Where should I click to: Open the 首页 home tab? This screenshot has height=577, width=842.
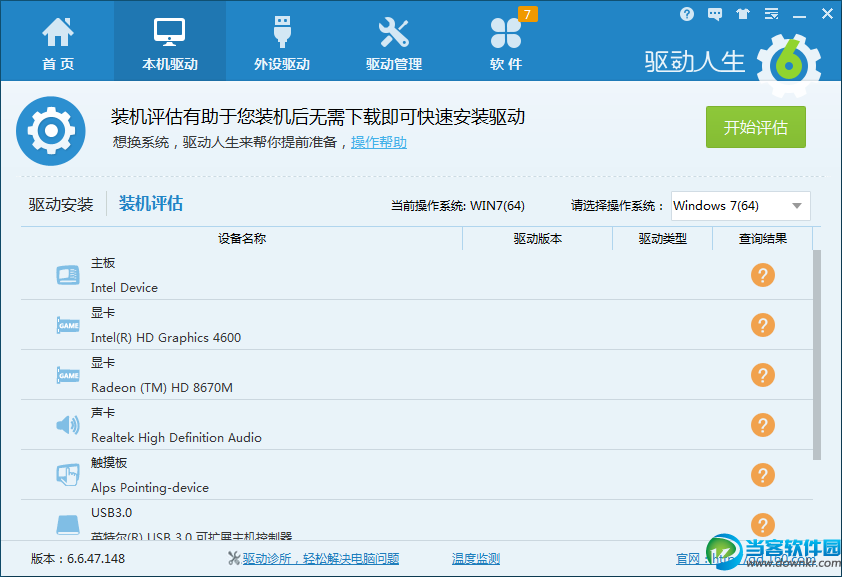[57, 42]
